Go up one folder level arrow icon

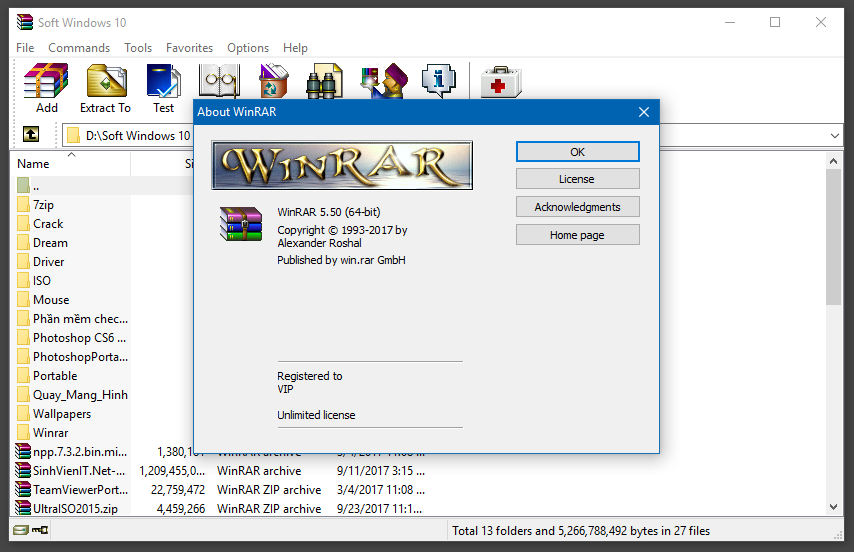30,134
